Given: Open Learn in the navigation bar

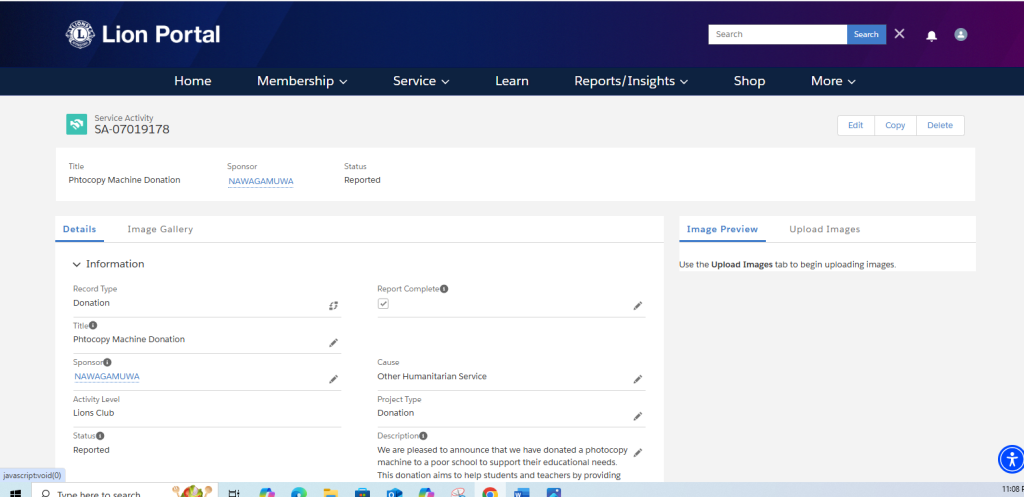Looking at the screenshot, I should click(511, 81).
